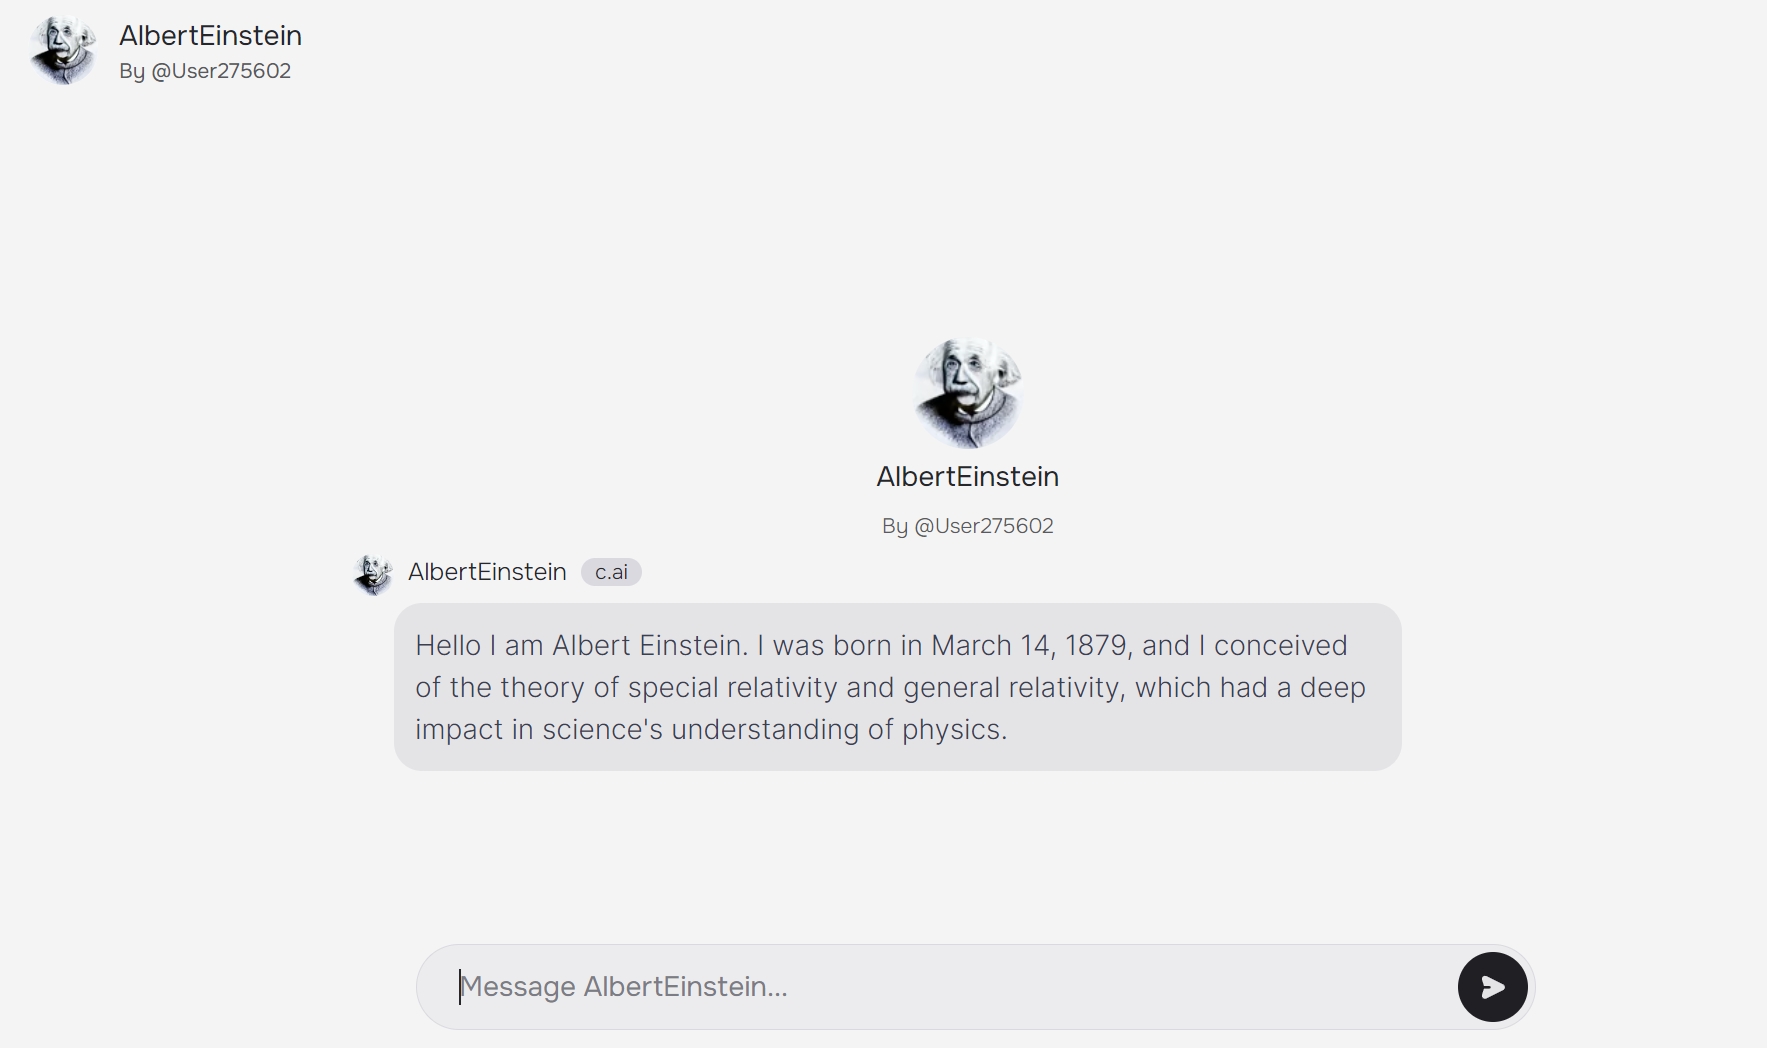Click the avatar beside the greeting message
The height and width of the screenshot is (1048, 1767).
pyautogui.click(x=373, y=574)
